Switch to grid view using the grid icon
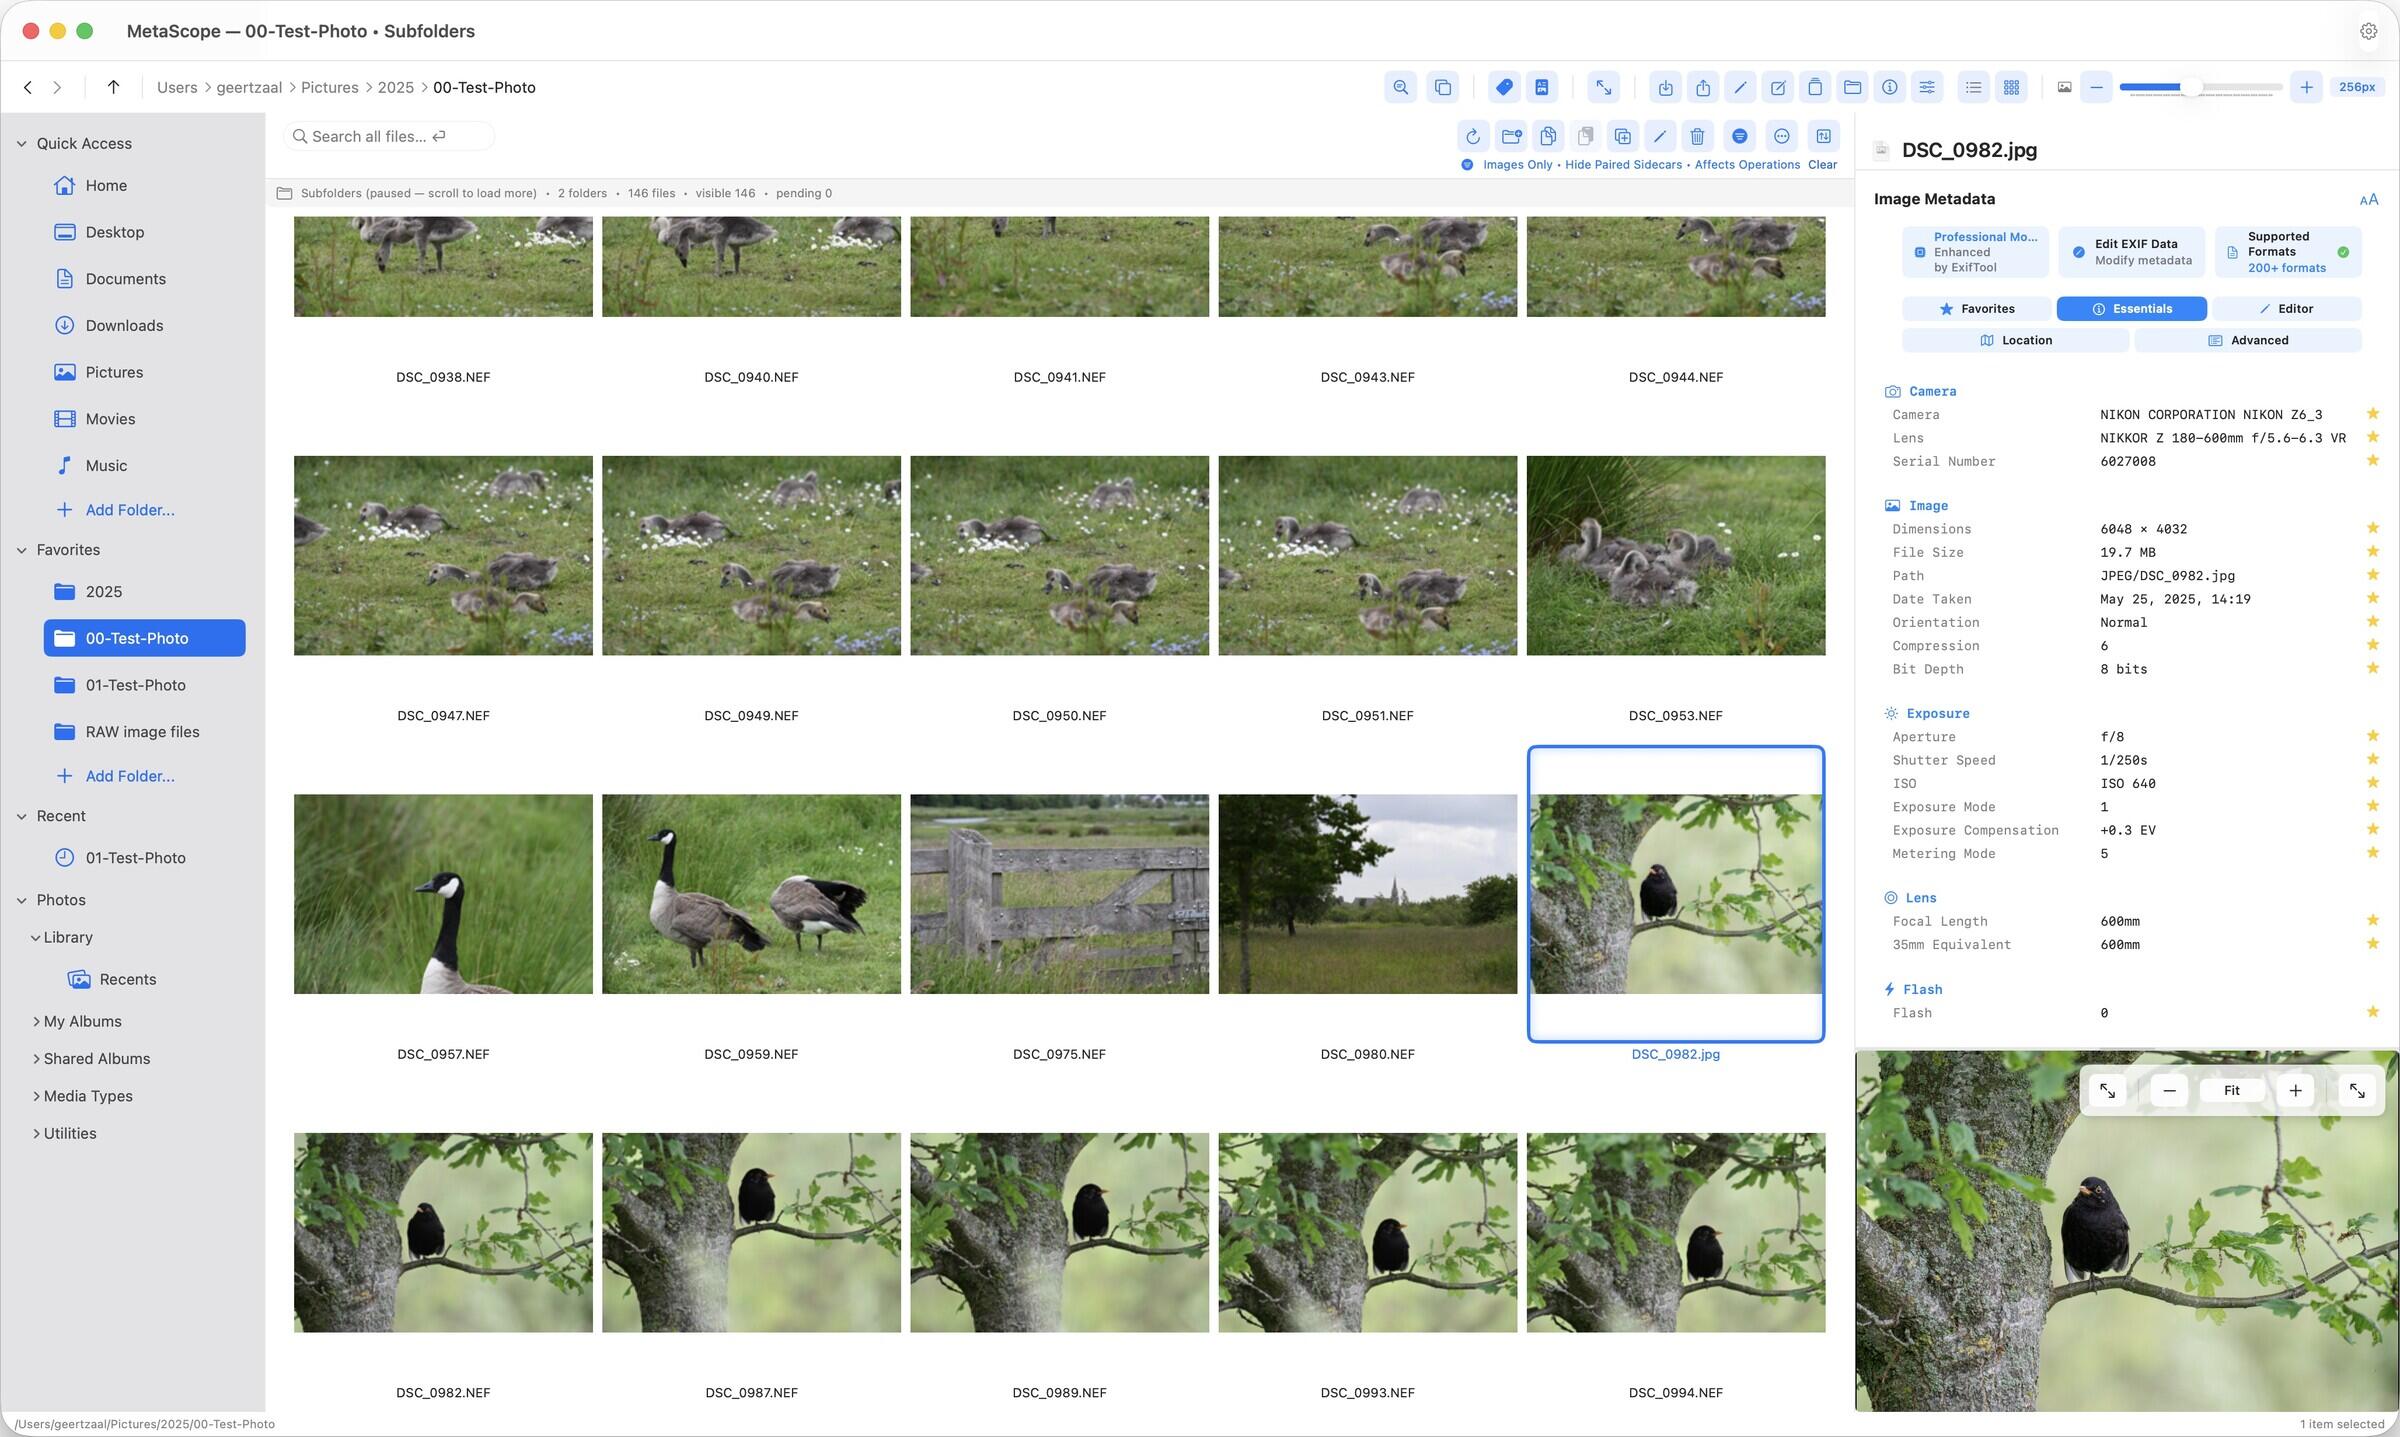This screenshot has height=1437, width=2400. pyautogui.click(x=2011, y=87)
